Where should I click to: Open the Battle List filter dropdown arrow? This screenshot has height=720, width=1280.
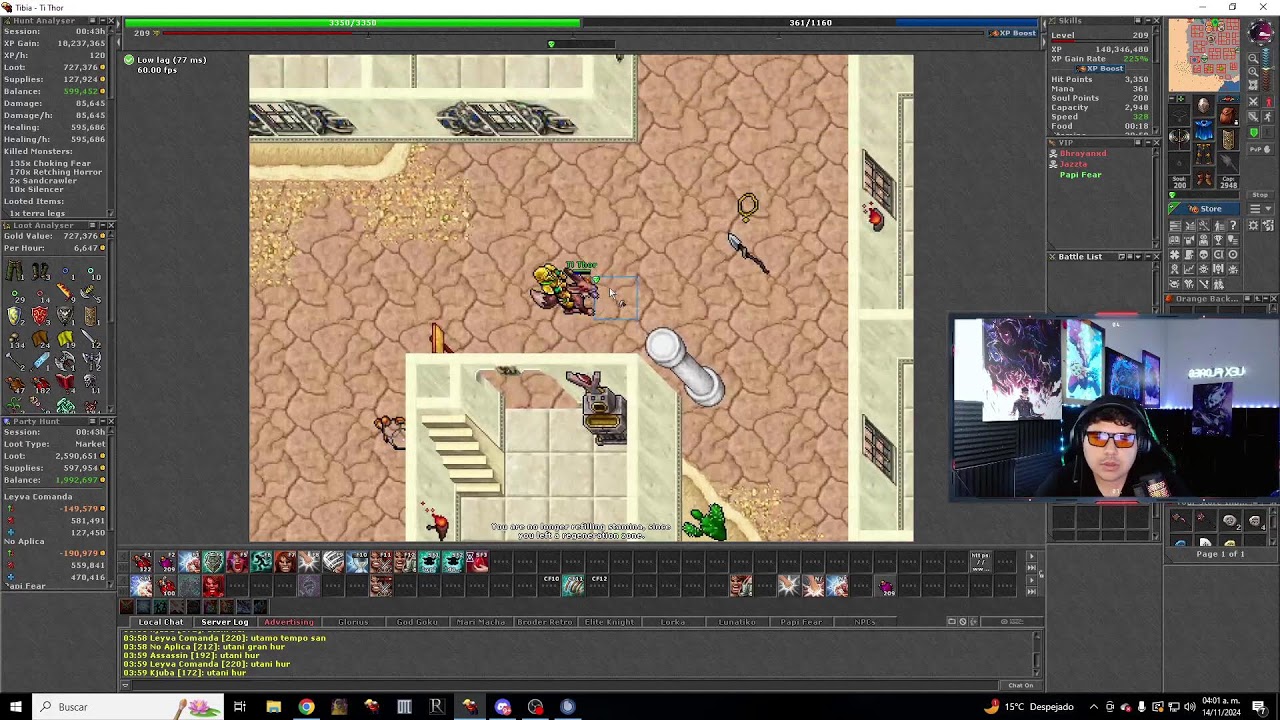pyautogui.click(x=1138, y=257)
